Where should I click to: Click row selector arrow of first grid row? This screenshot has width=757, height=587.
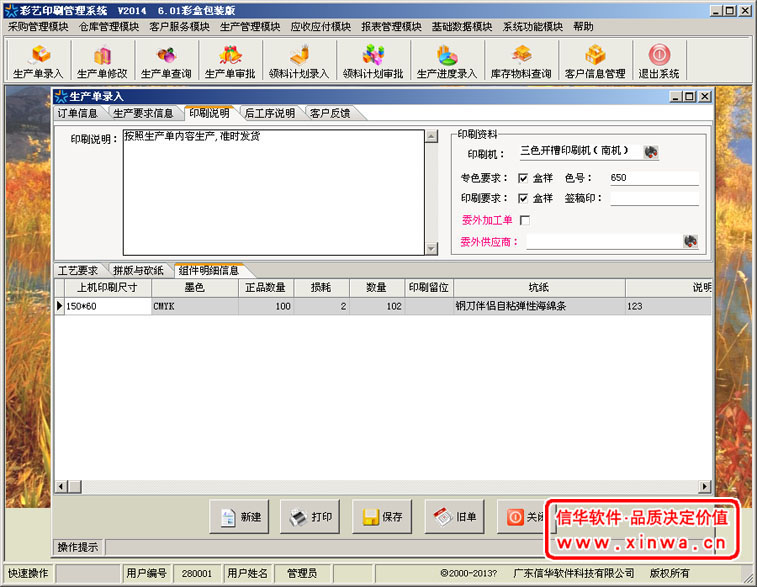coord(59,306)
